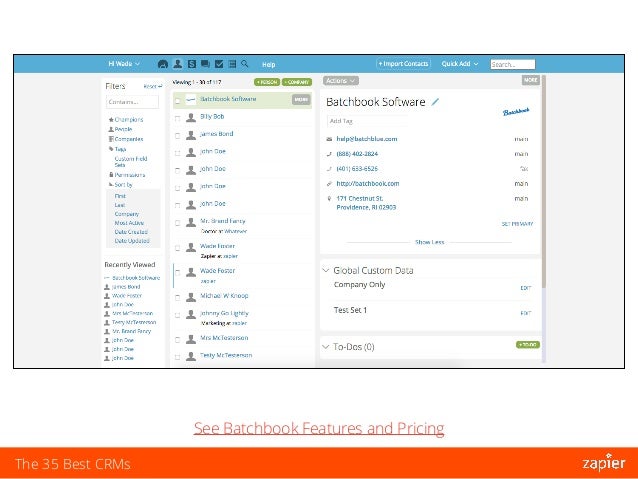This screenshot has height=479, width=638.
Task: Click the pencil edit icon beside Batchbook Software title
Action: coord(435,102)
